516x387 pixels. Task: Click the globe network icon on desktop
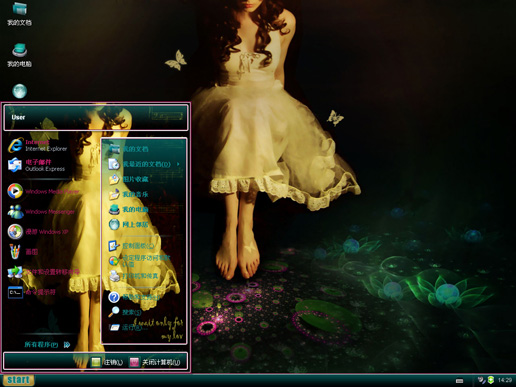[20, 91]
